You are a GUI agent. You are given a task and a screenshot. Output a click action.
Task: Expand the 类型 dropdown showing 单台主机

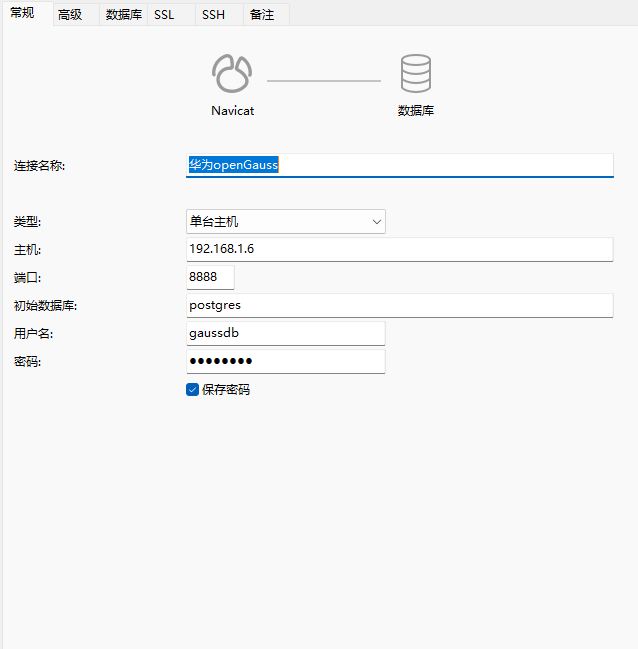point(286,221)
